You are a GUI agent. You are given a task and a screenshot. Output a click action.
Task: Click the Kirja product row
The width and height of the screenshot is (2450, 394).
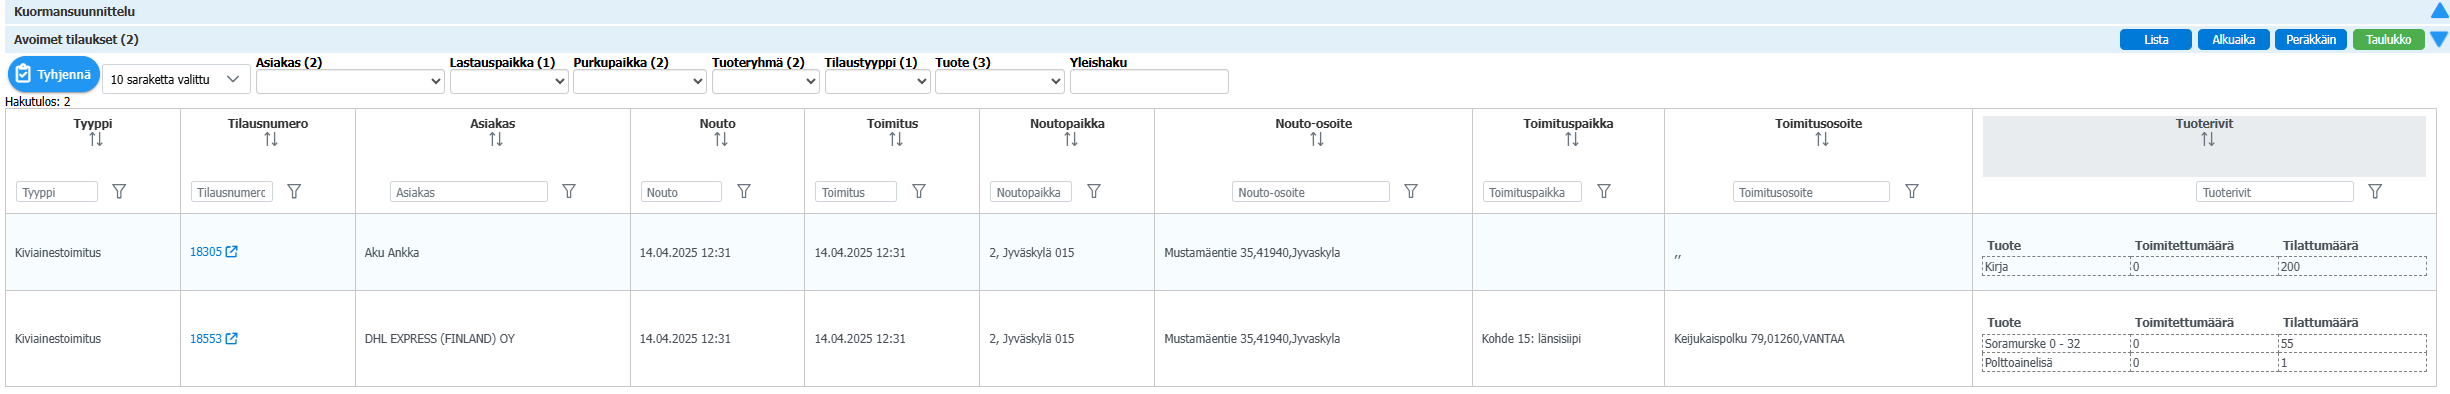(x=2204, y=267)
